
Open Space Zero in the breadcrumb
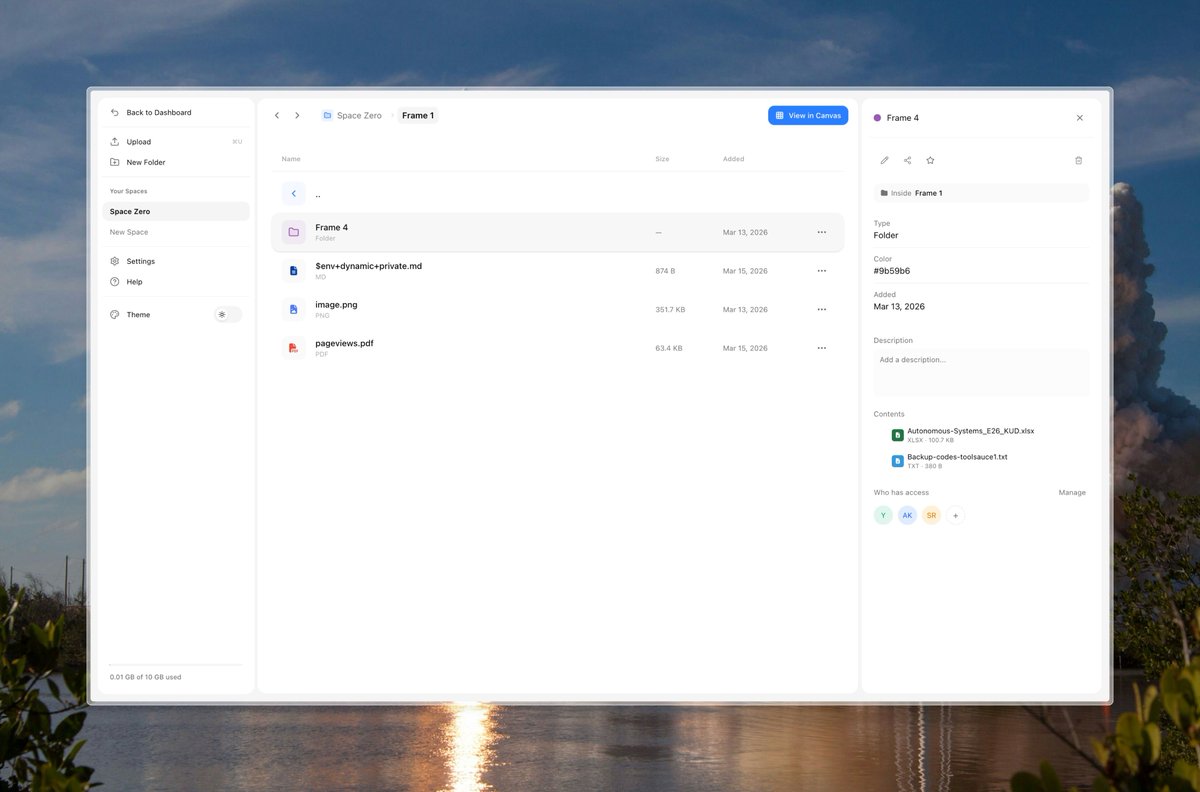[352, 116]
